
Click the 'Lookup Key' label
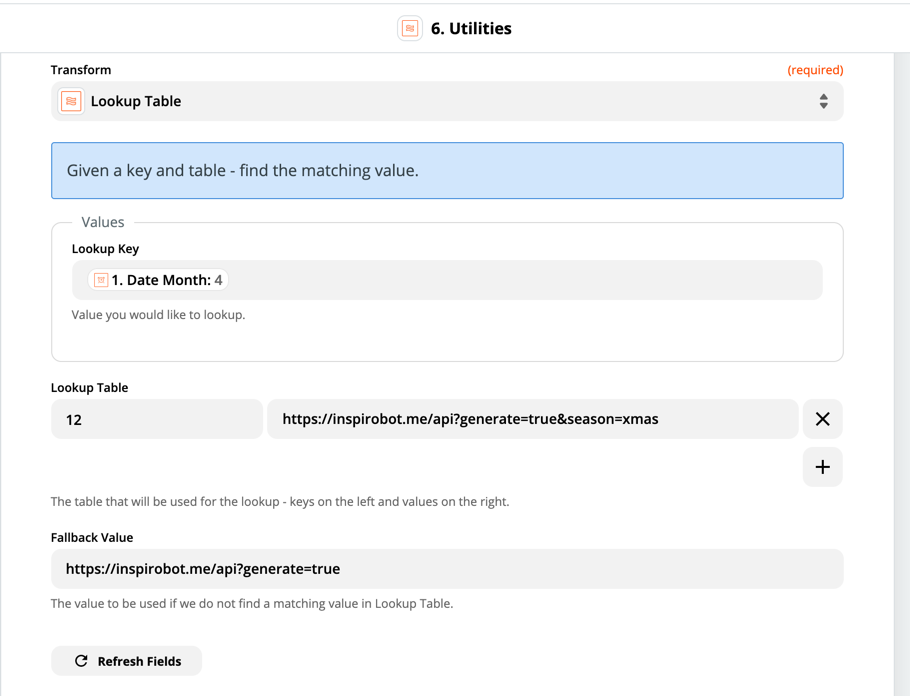(x=105, y=248)
